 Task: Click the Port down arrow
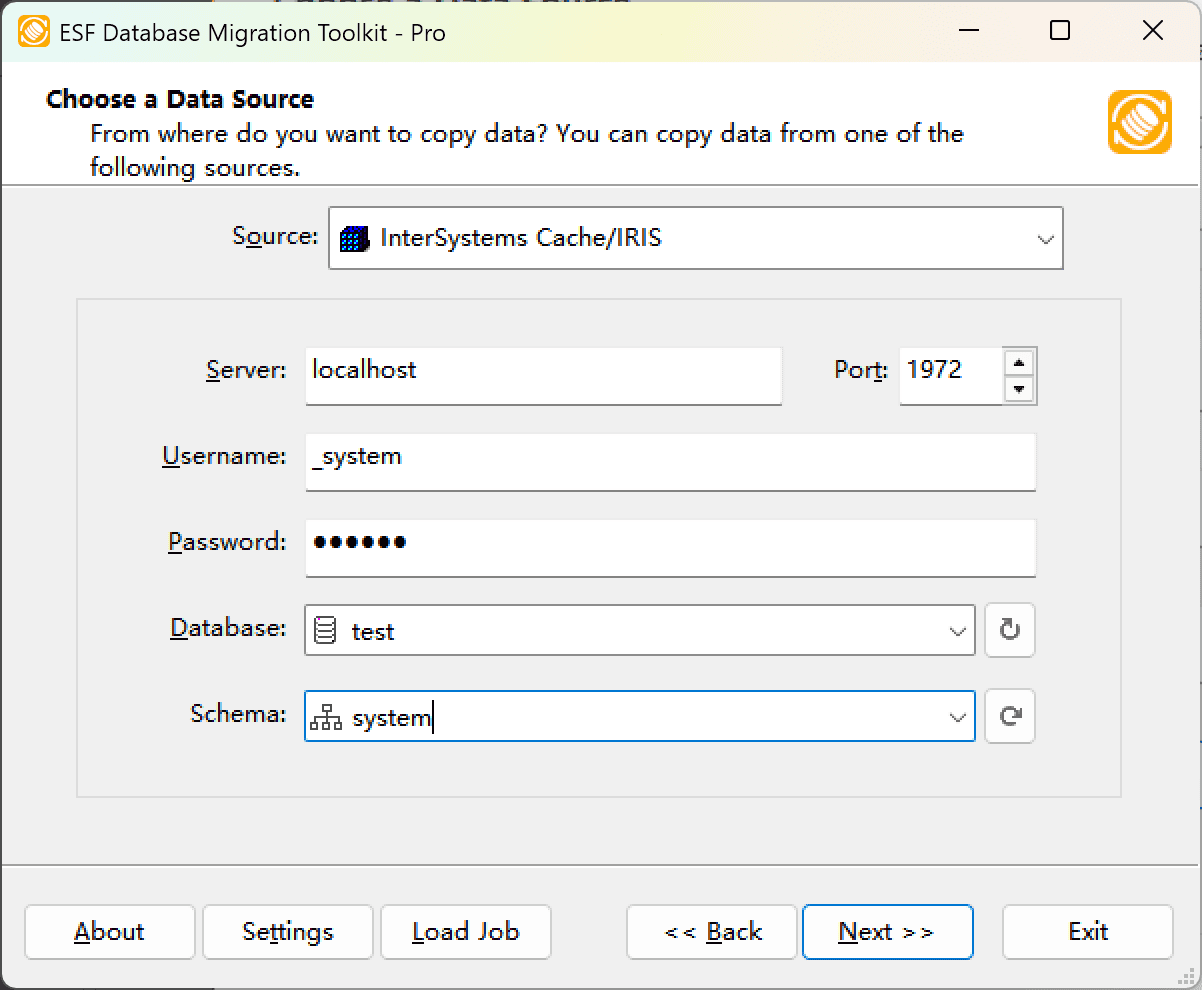click(1020, 388)
